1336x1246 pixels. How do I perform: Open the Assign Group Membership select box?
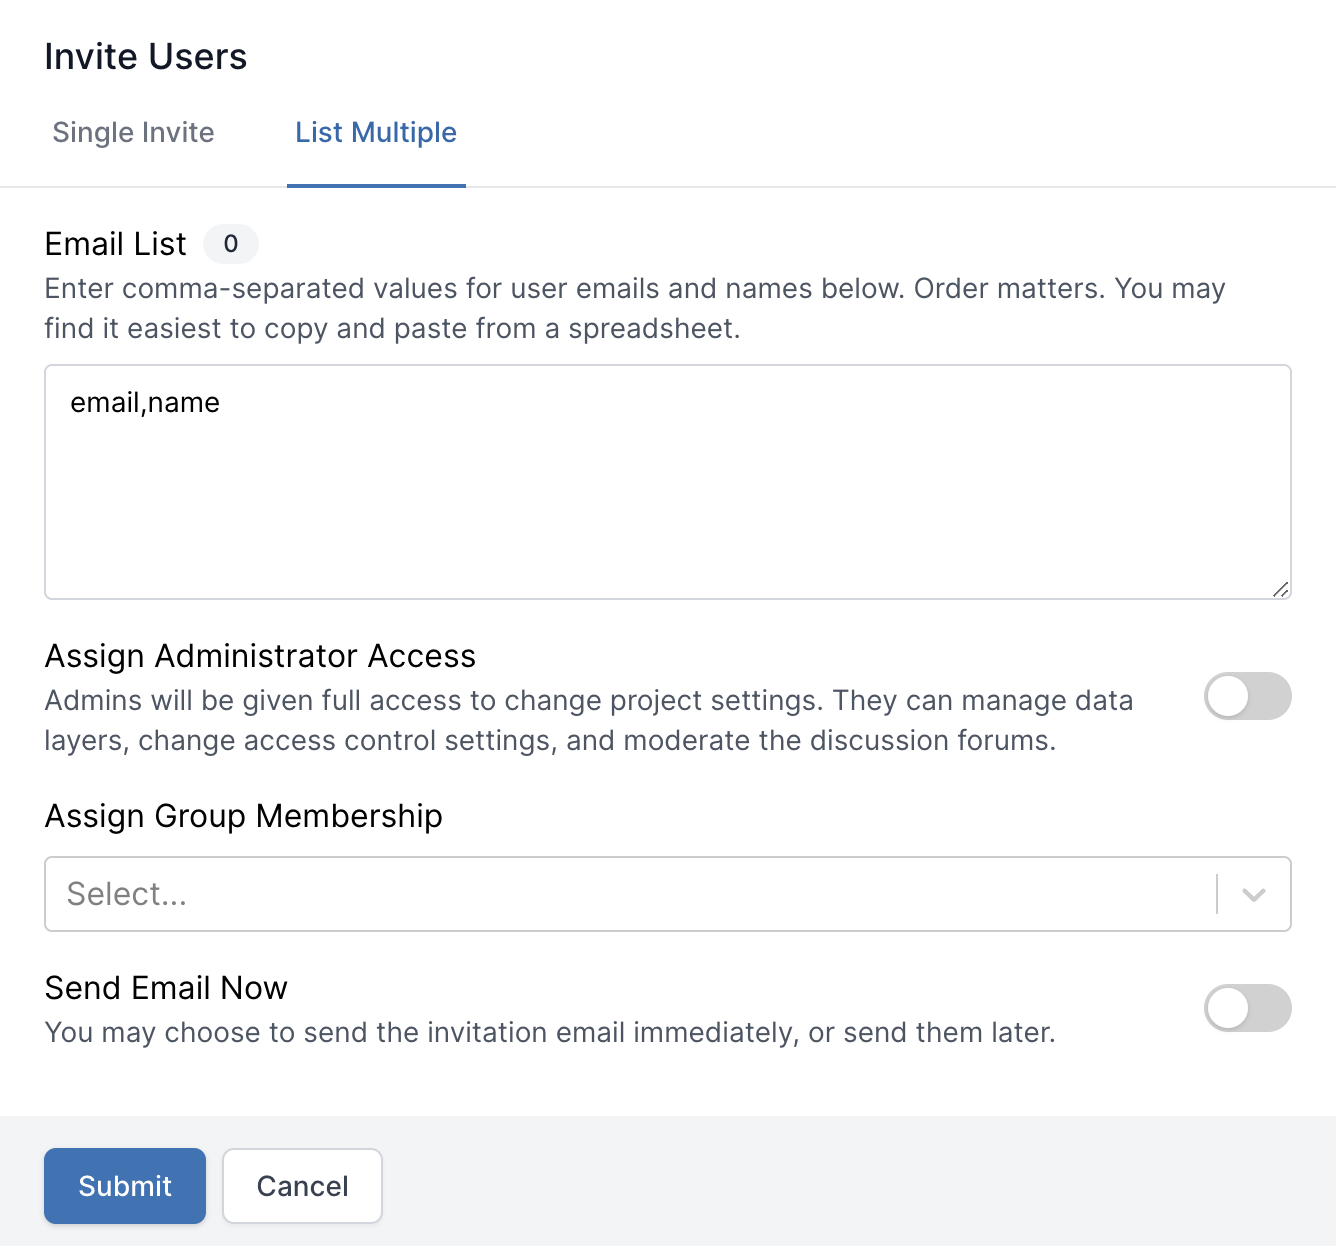point(630,894)
